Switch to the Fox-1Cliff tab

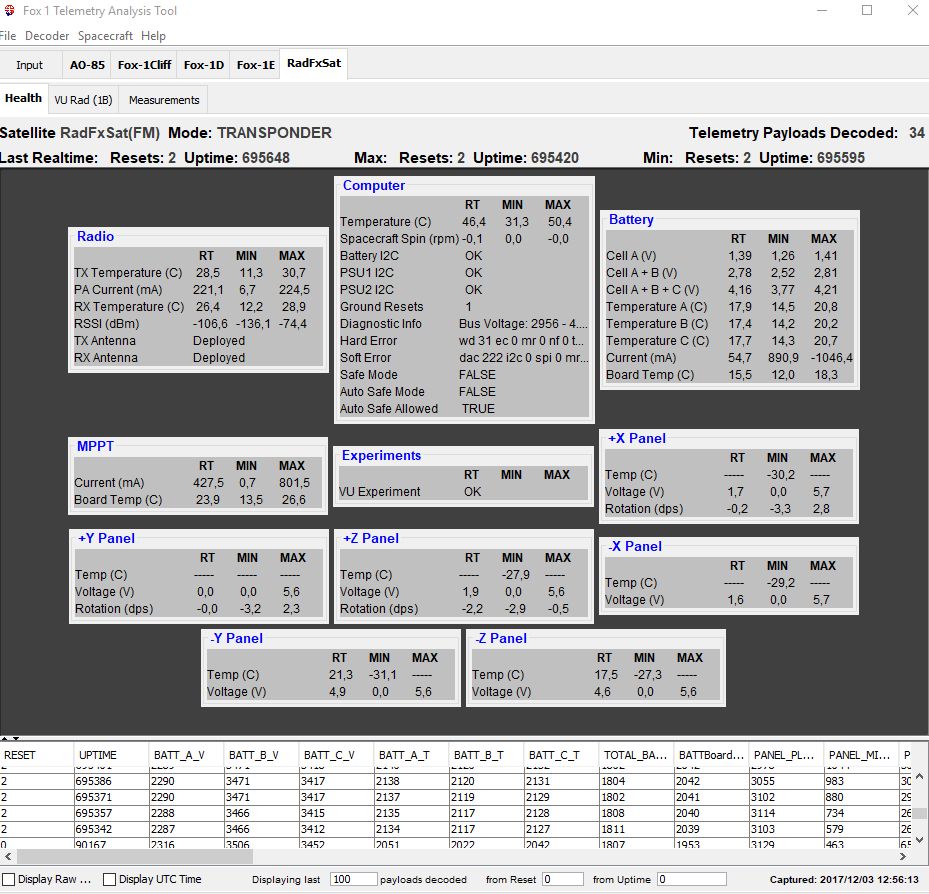point(144,65)
